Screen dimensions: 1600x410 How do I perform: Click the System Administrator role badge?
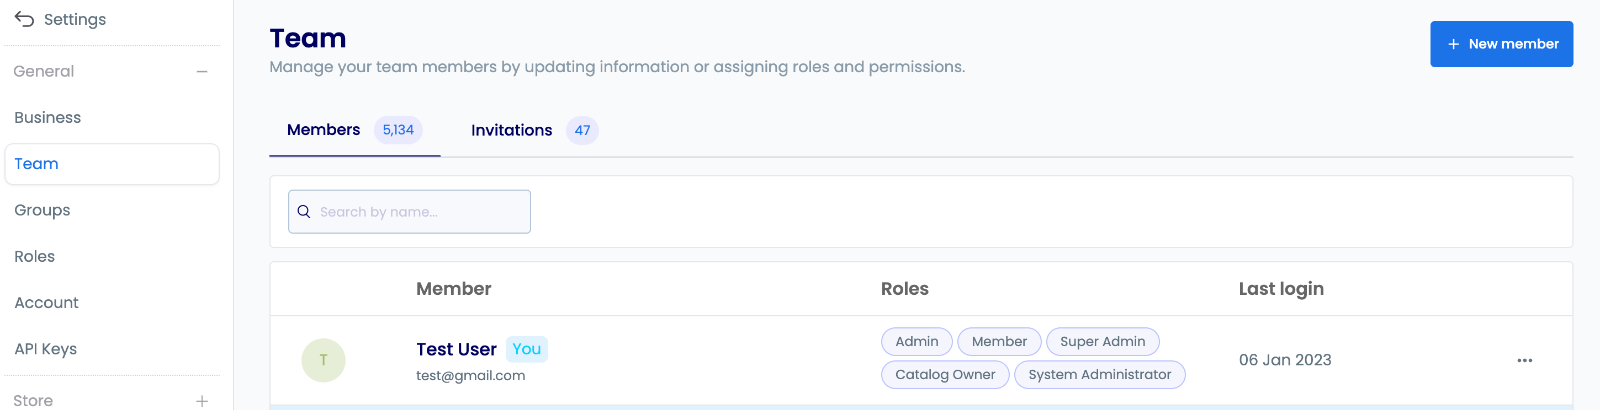click(1099, 375)
